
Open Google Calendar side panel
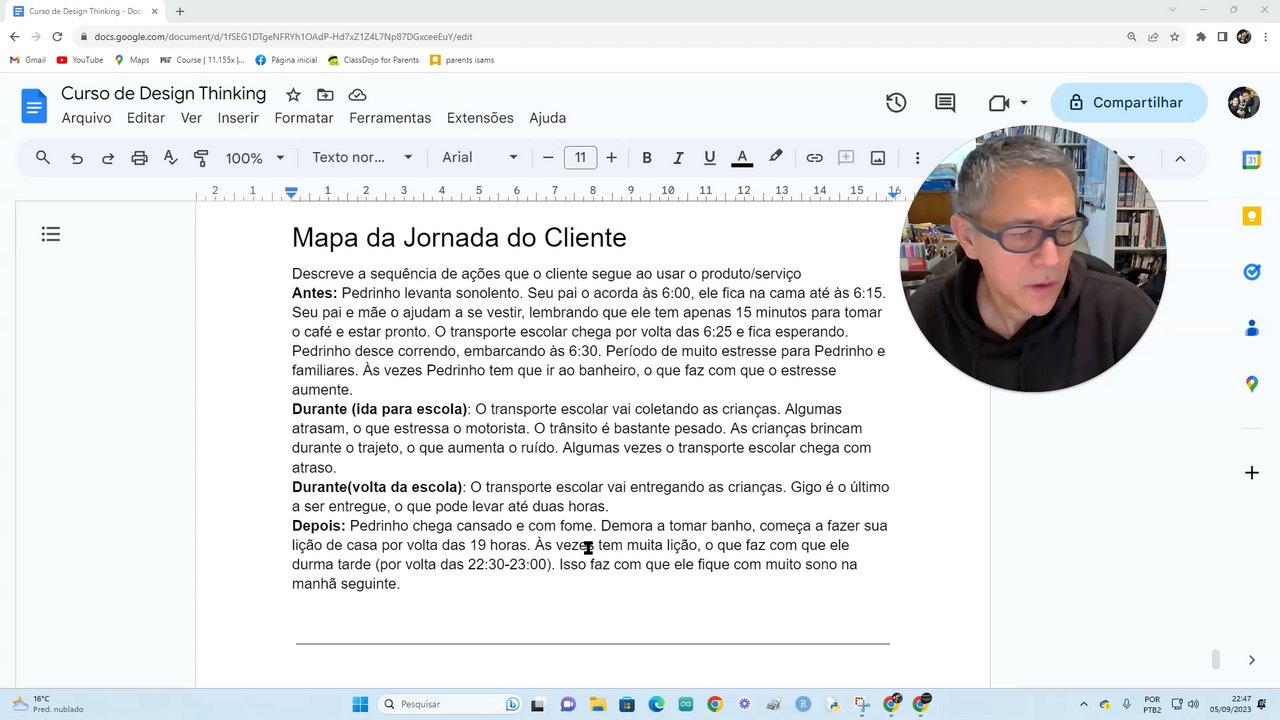(x=1252, y=160)
